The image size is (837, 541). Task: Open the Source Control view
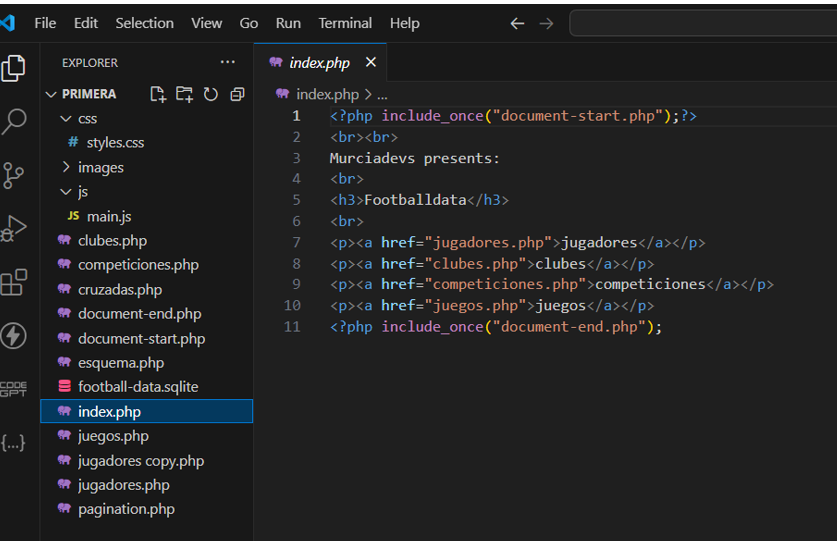click(14, 176)
